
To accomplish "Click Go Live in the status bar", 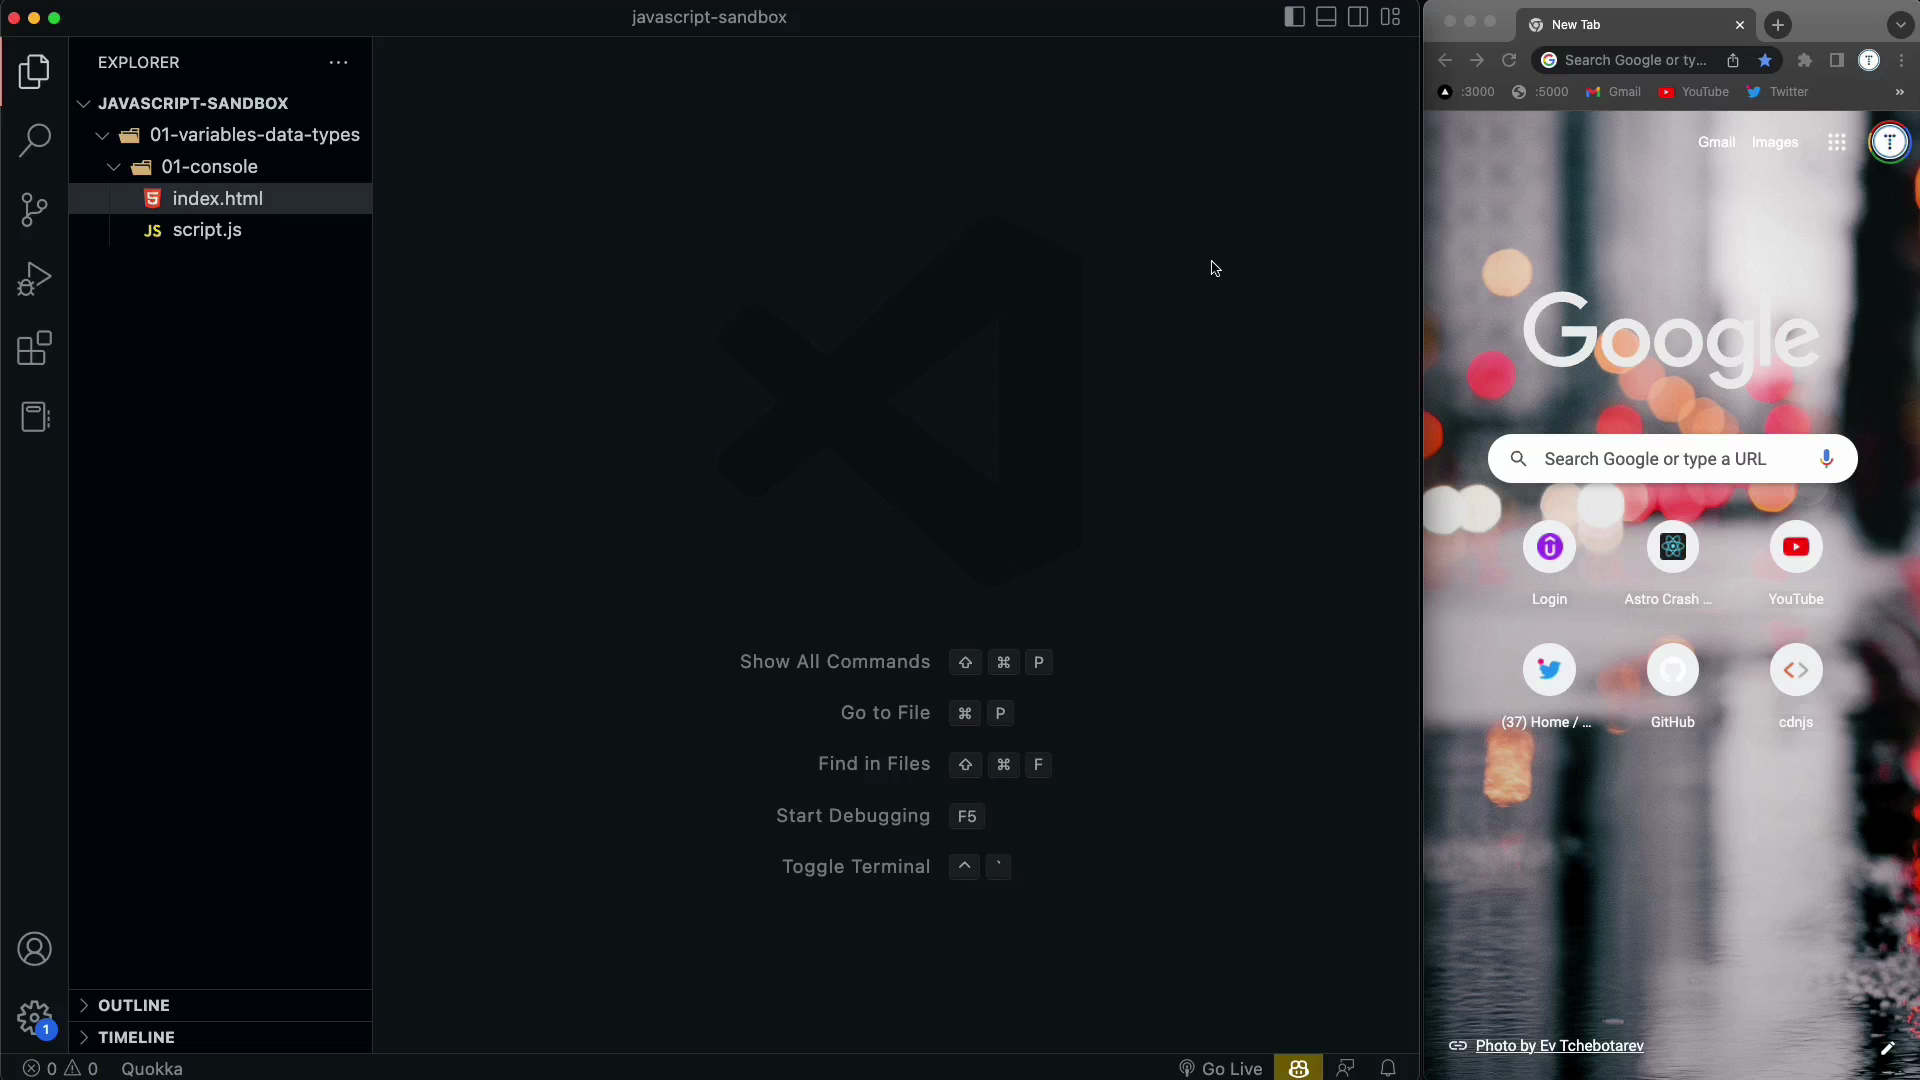I will 1221,1068.
